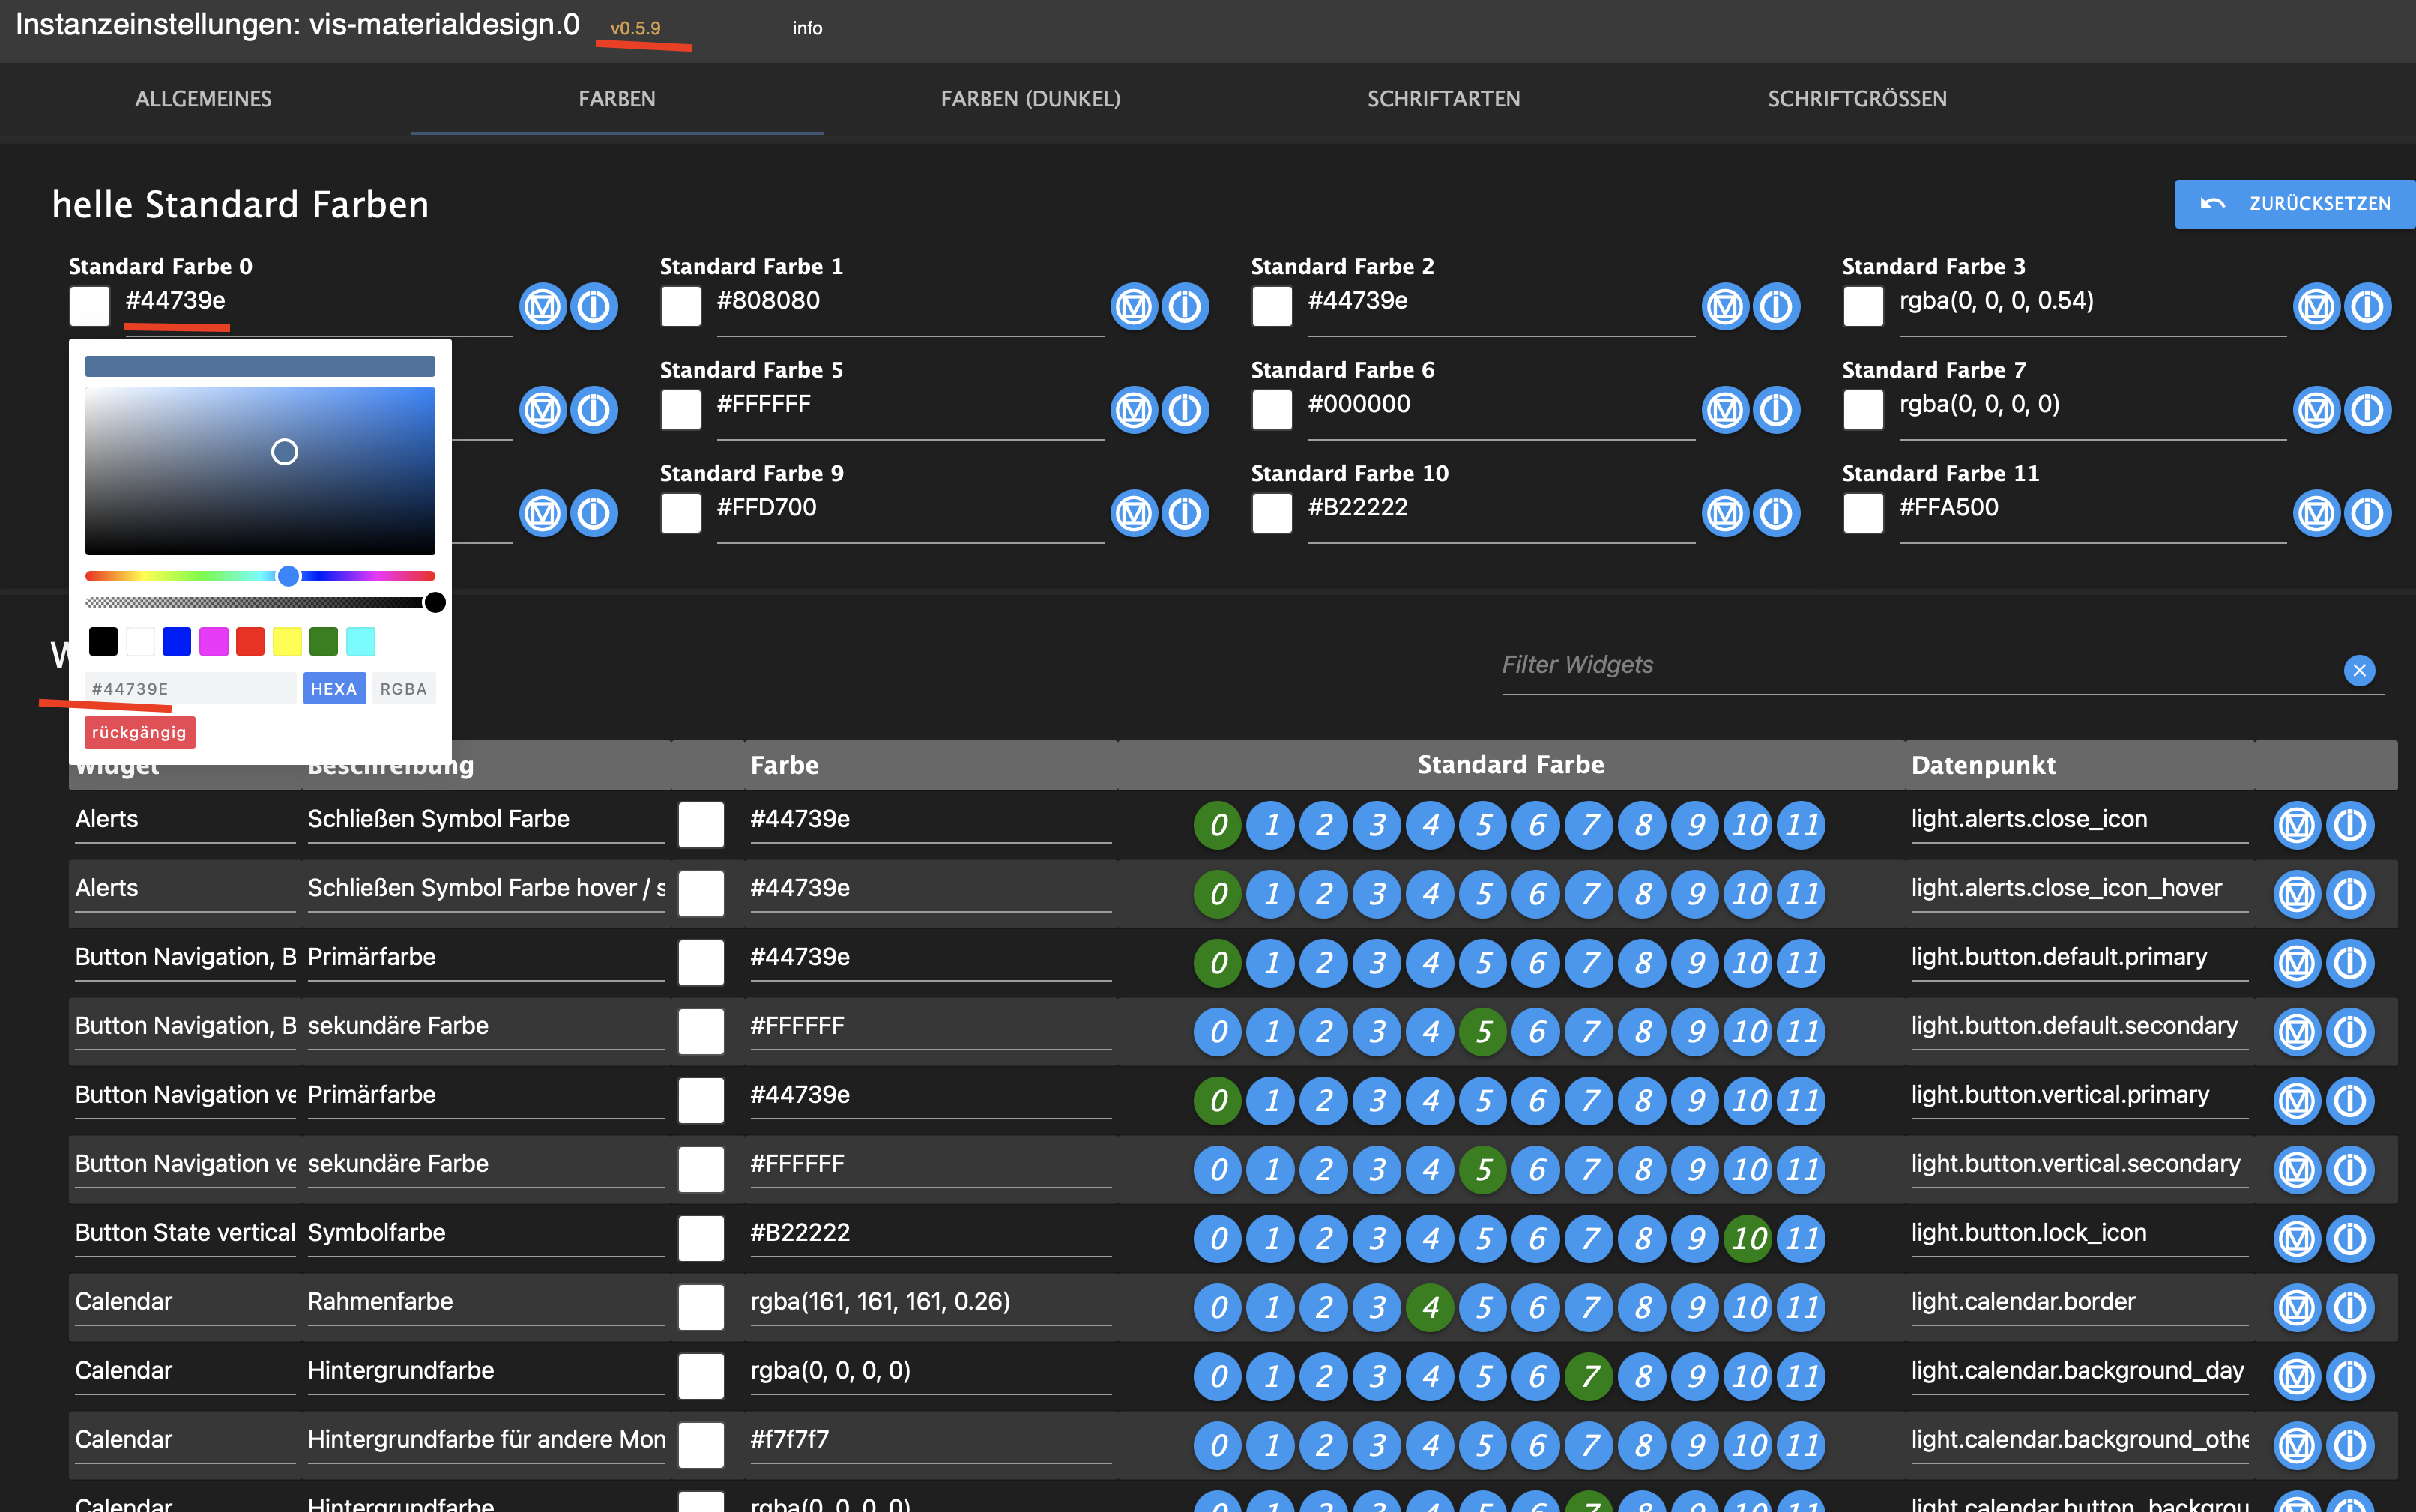Assign standard color 3 to Alerts Schließen Symbol Farbe

point(1377,825)
